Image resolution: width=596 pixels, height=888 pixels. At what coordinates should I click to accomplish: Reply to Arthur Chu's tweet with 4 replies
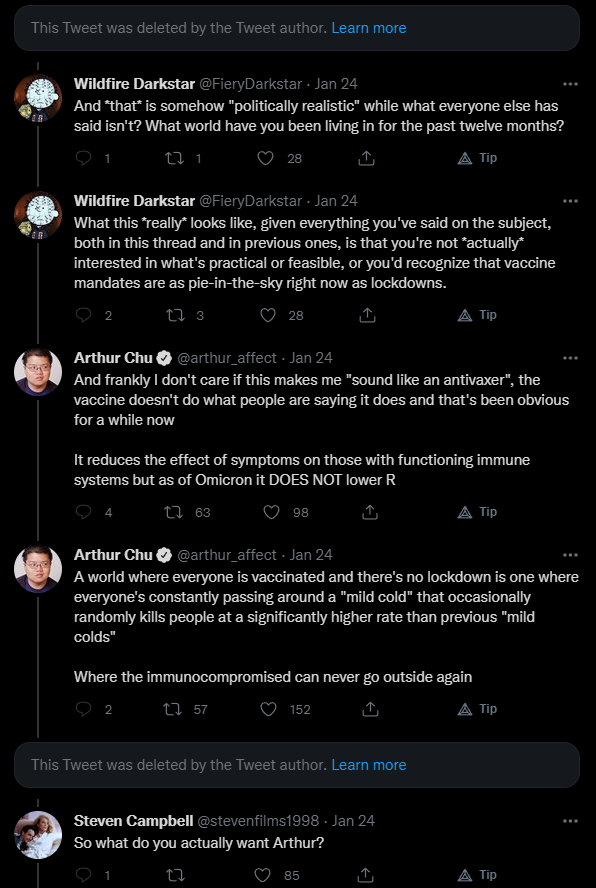tap(83, 512)
